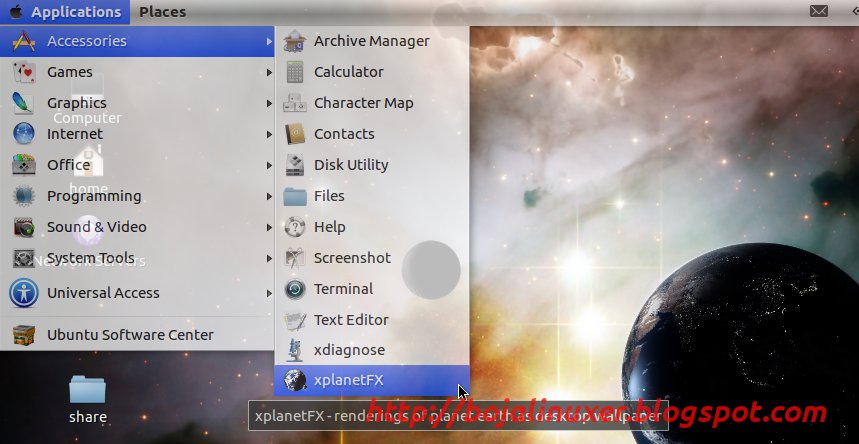Click the Ubuntu Software Center icon

tap(24, 334)
